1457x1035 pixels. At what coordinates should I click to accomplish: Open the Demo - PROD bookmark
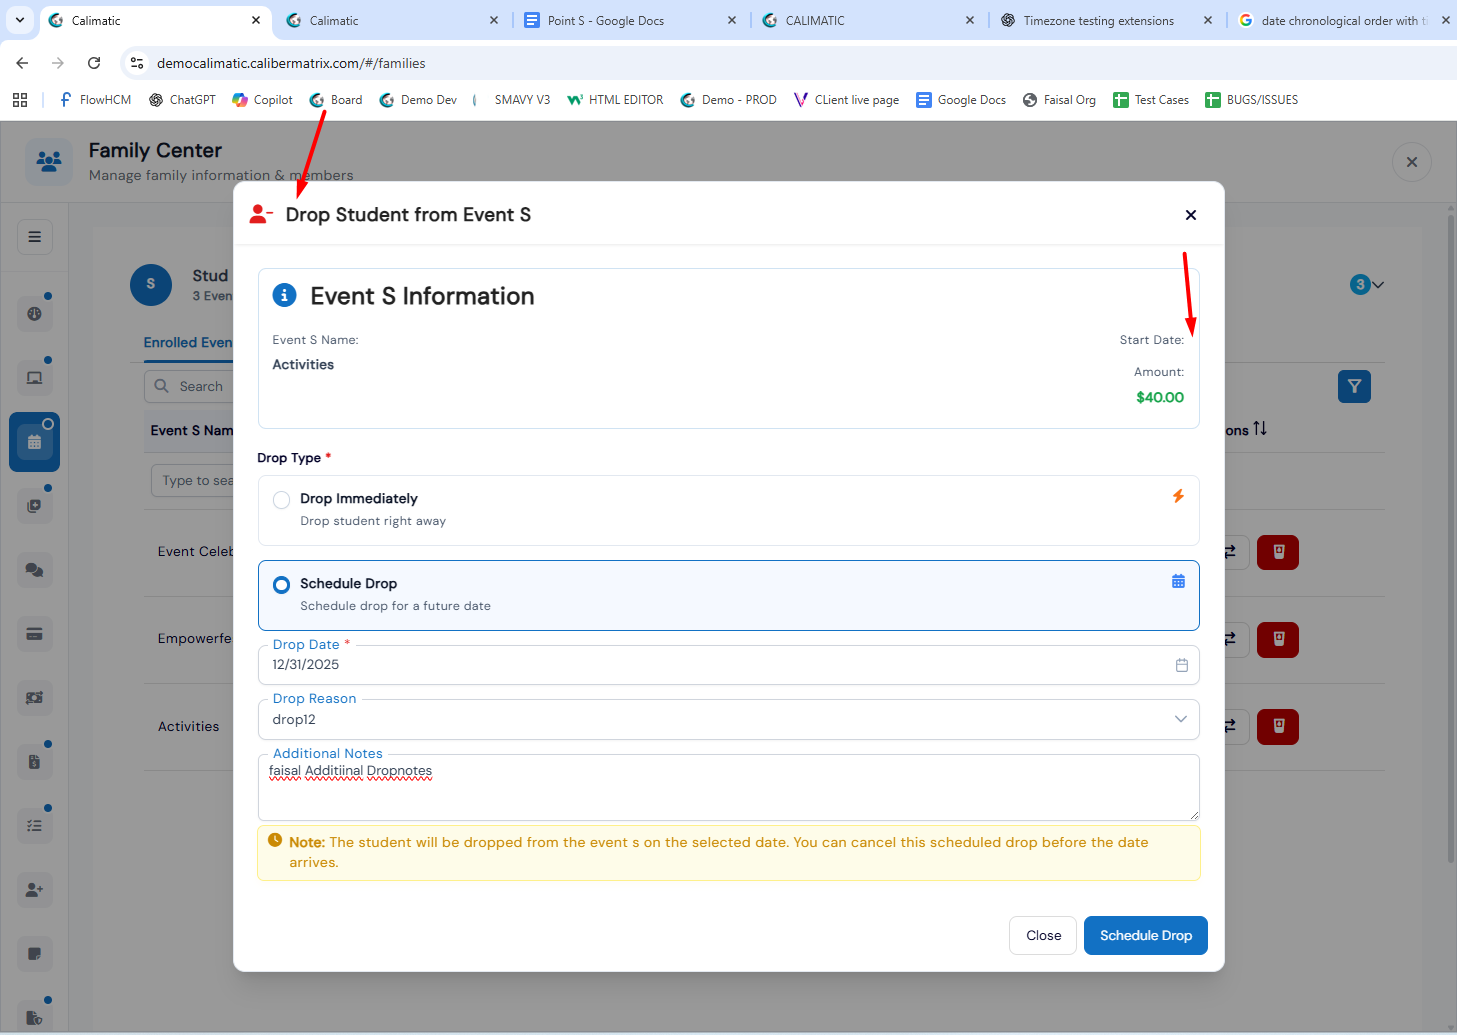[x=728, y=100]
